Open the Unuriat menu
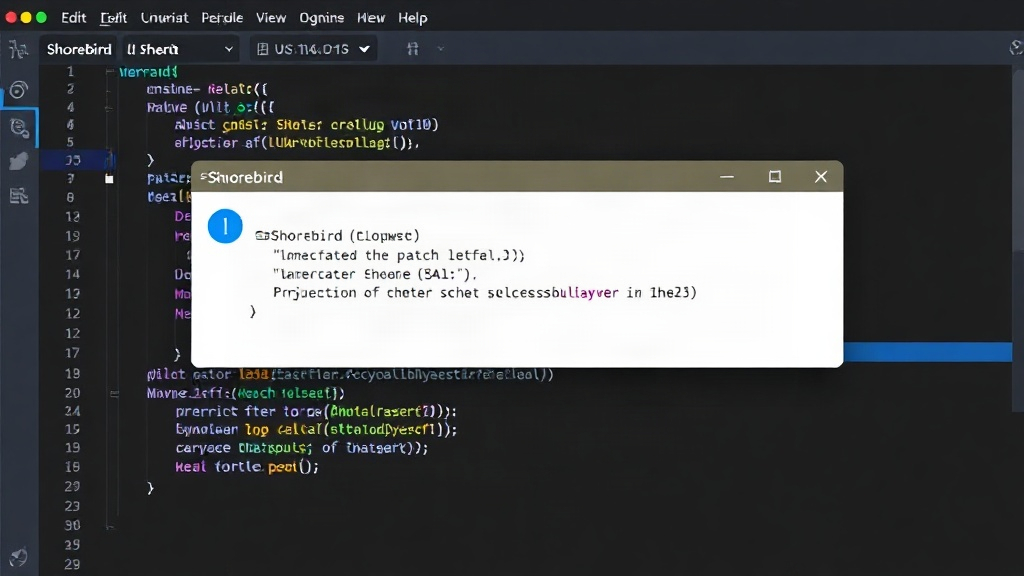This screenshot has height=576, width=1024. point(165,18)
